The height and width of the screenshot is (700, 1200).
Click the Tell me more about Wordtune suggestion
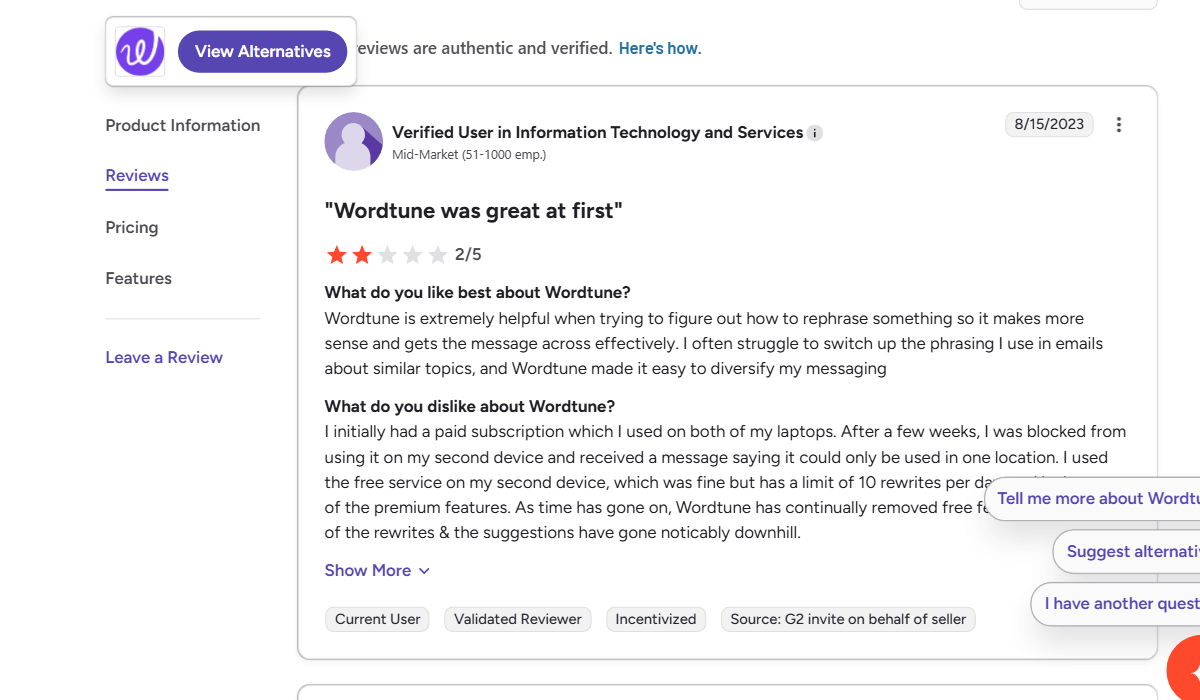click(1096, 499)
